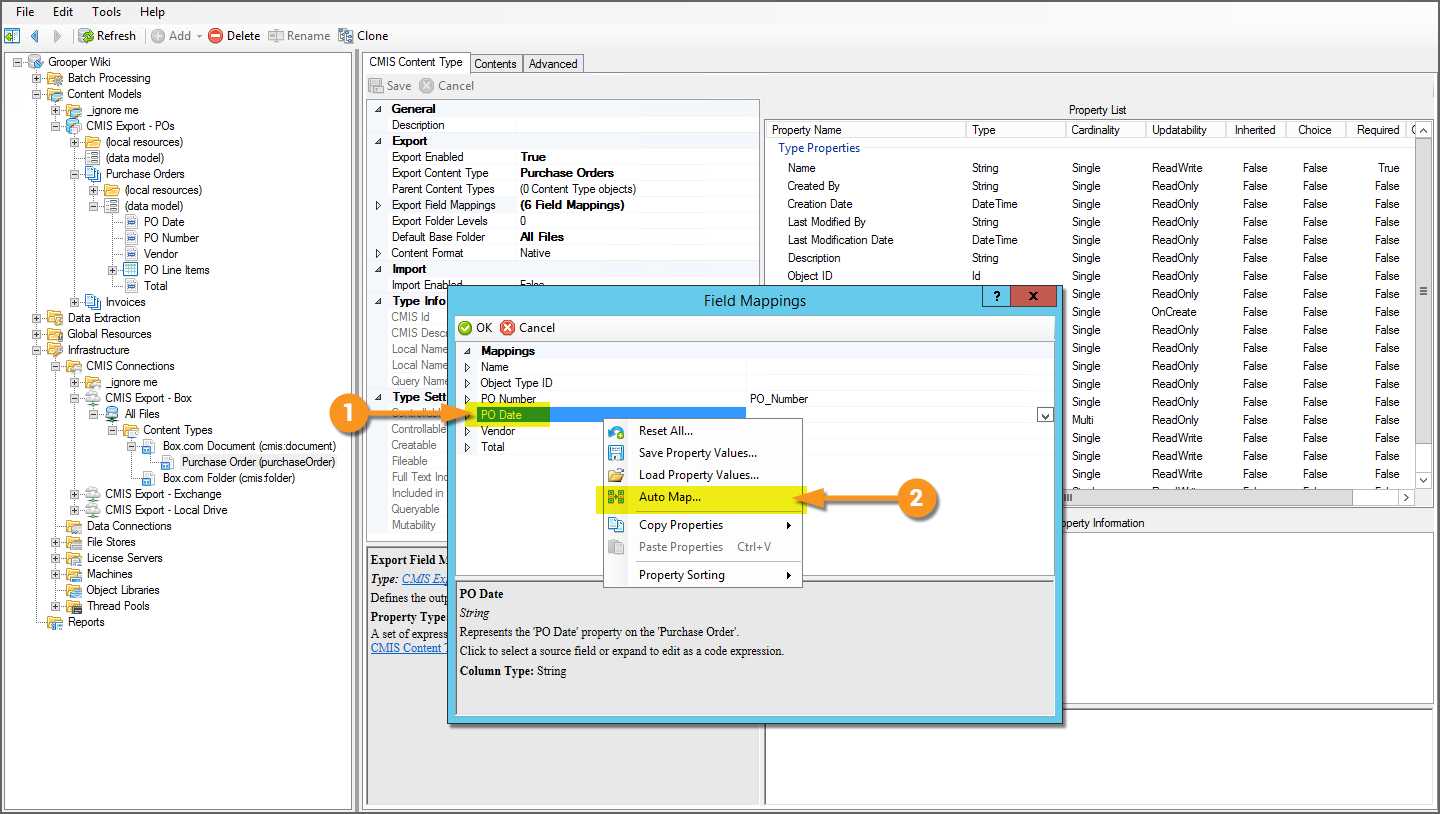Click the Export Enabled True value

click(533, 157)
